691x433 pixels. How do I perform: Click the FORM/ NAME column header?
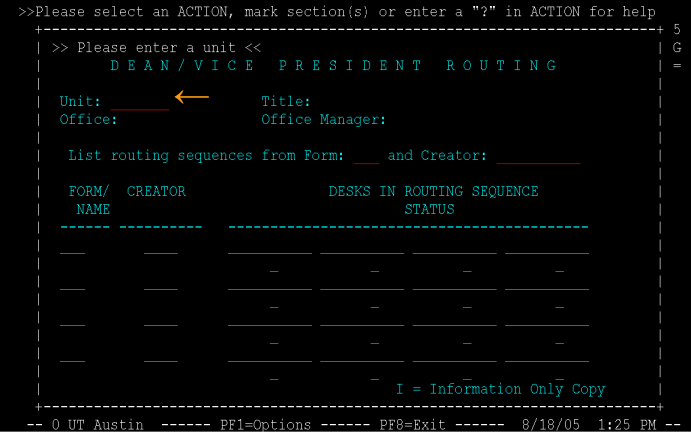(89, 200)
